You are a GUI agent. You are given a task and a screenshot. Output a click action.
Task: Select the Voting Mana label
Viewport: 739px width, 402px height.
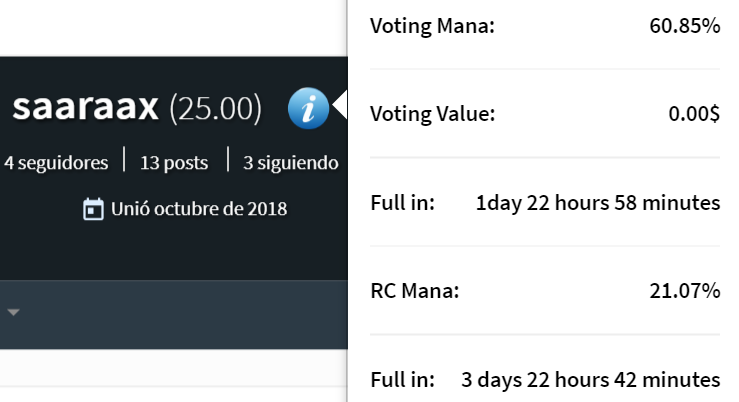tap(432, 26)
